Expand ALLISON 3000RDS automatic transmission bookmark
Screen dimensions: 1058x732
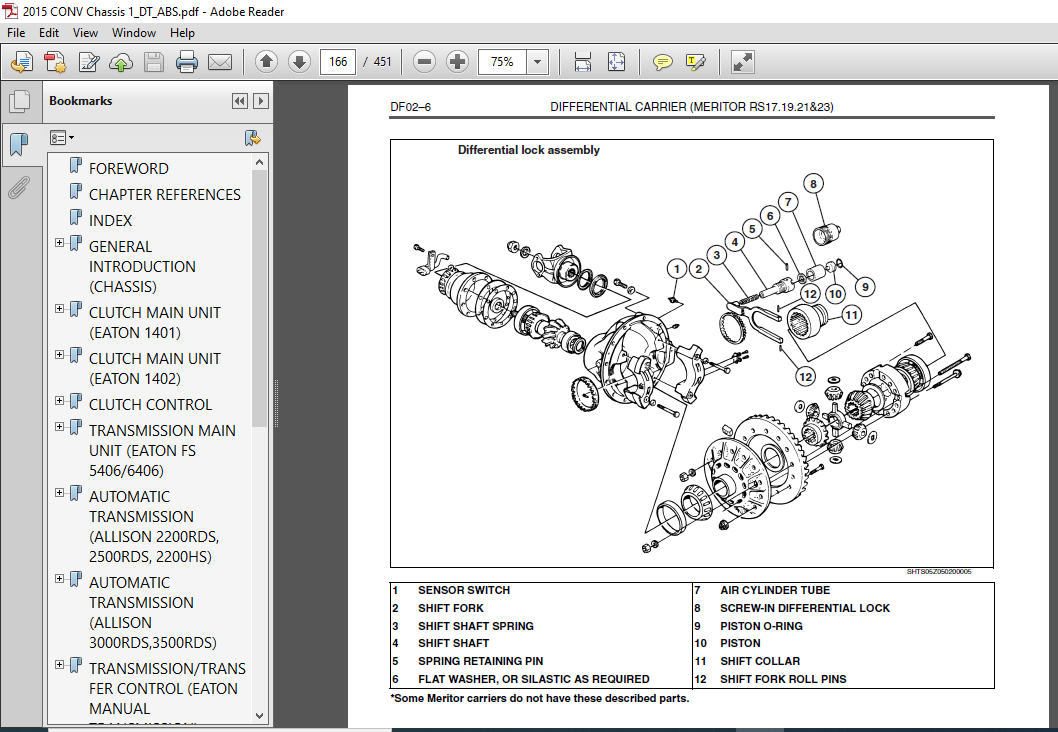[59, 578]
